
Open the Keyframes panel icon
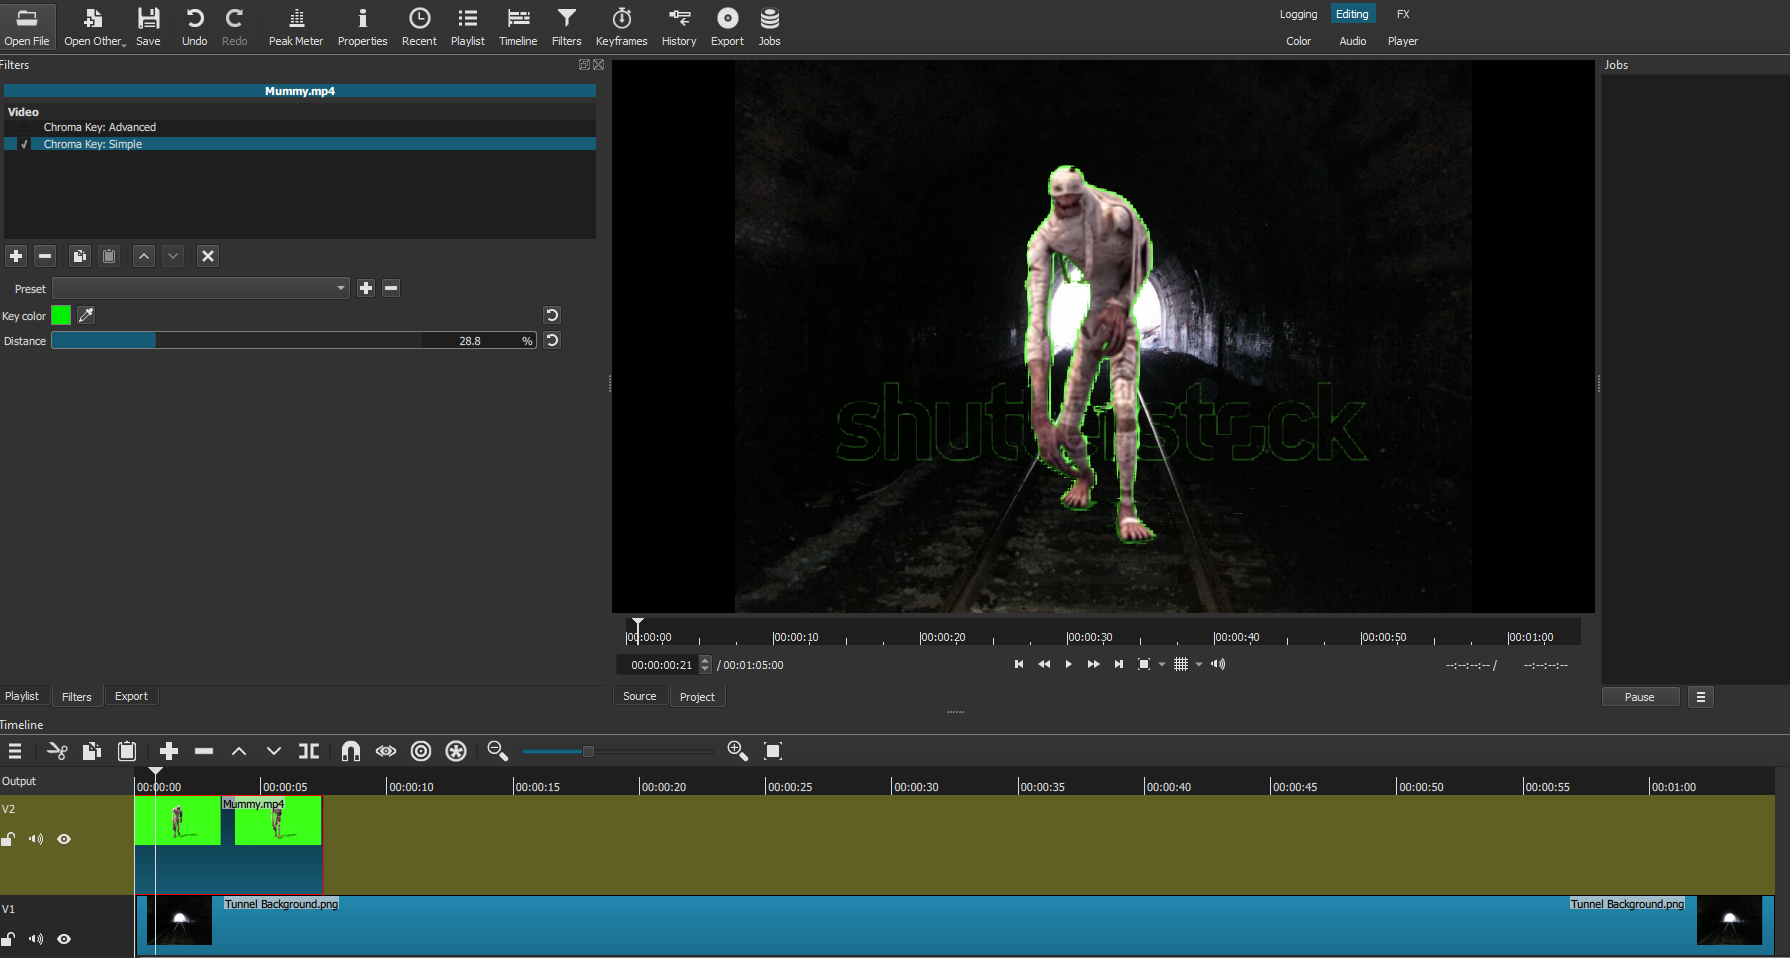click(621, 25)
